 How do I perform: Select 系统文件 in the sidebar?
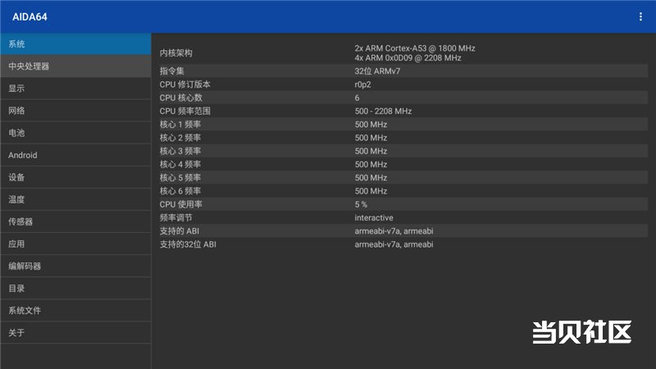click(76, 310)
